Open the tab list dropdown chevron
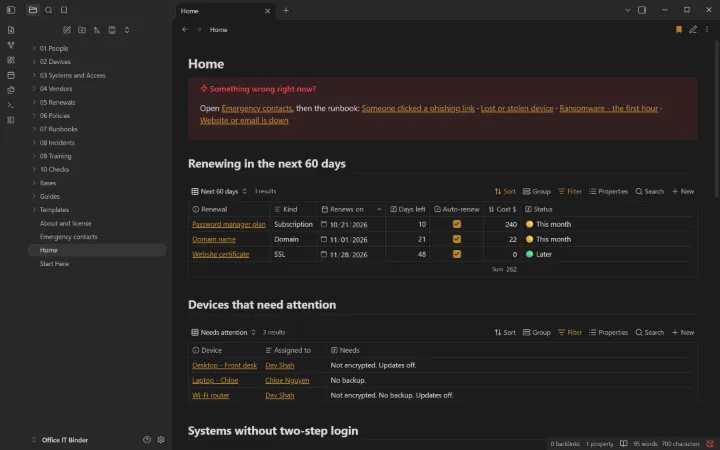The width and height of the screenshot is (720, 450). 627,10
